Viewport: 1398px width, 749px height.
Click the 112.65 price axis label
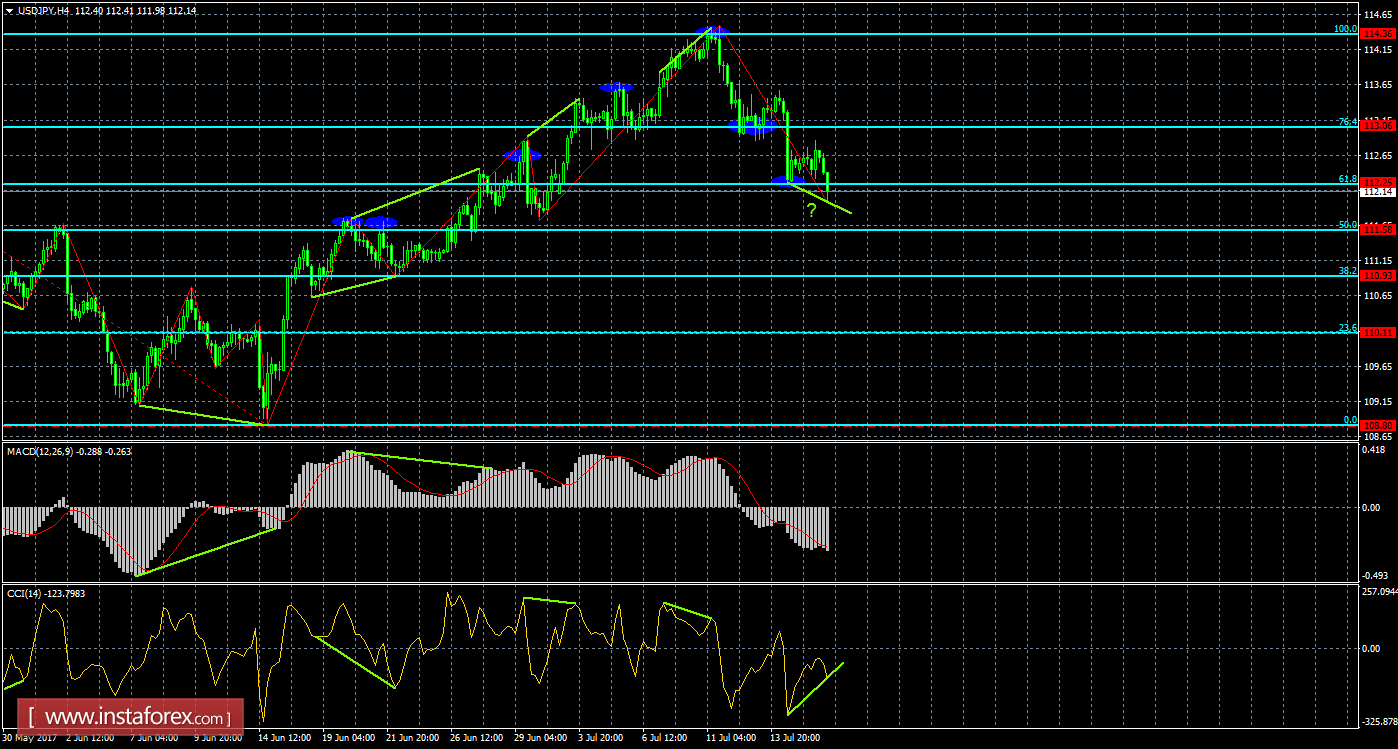tap(1378, 155)
